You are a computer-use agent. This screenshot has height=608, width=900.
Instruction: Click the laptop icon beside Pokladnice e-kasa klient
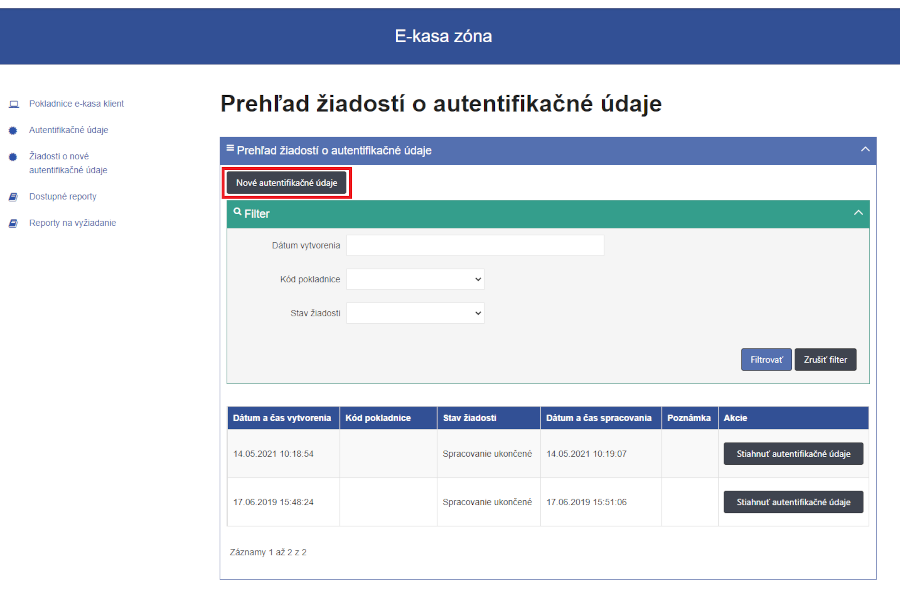coord(14,104)
